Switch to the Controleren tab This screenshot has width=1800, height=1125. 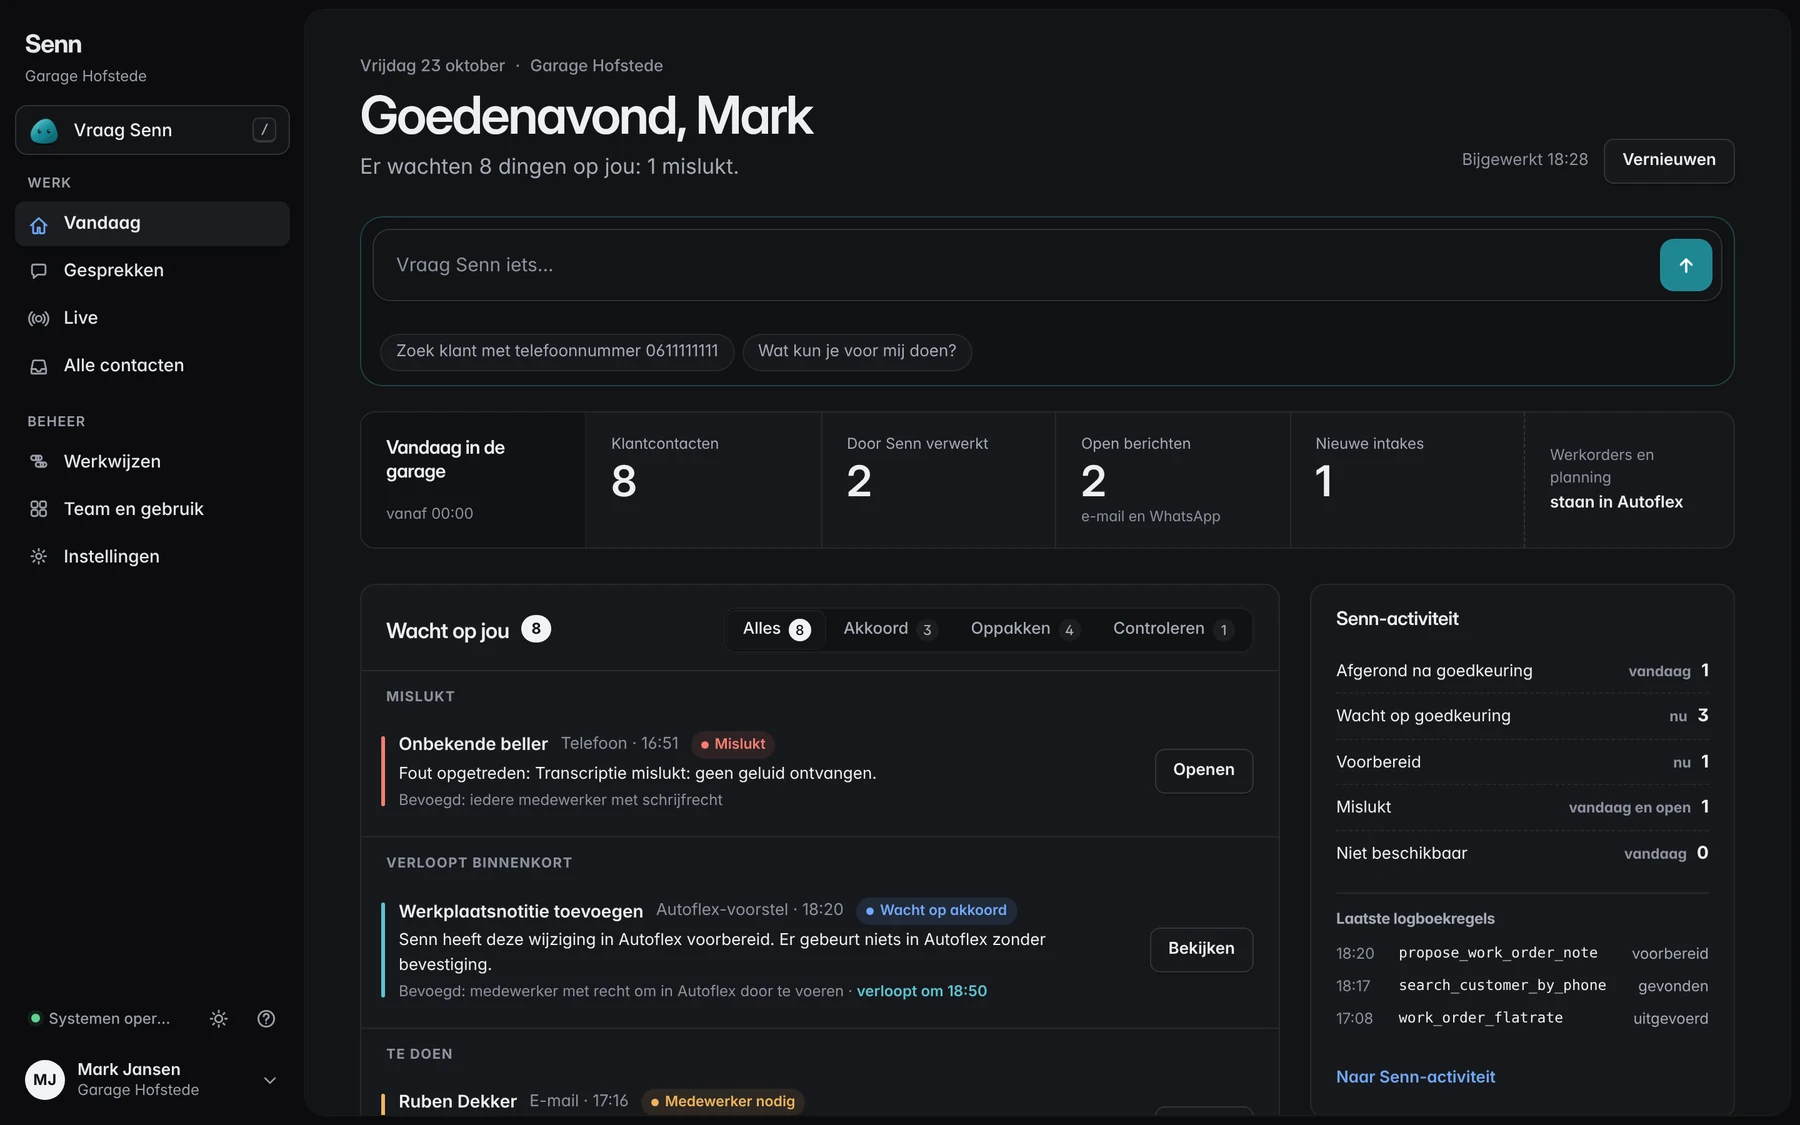tap(1172, 629)
